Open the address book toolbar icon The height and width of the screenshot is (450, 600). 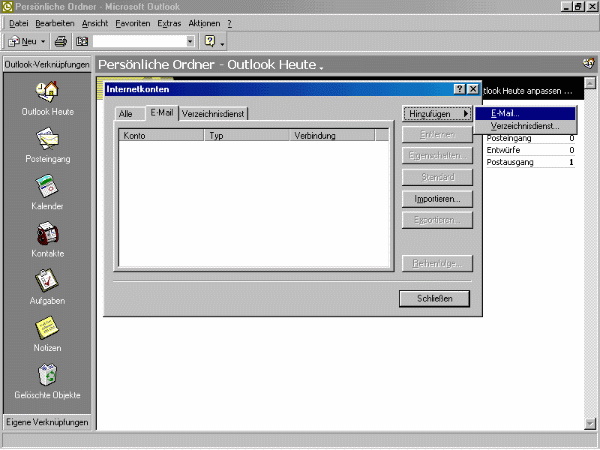tap(82, 41)
